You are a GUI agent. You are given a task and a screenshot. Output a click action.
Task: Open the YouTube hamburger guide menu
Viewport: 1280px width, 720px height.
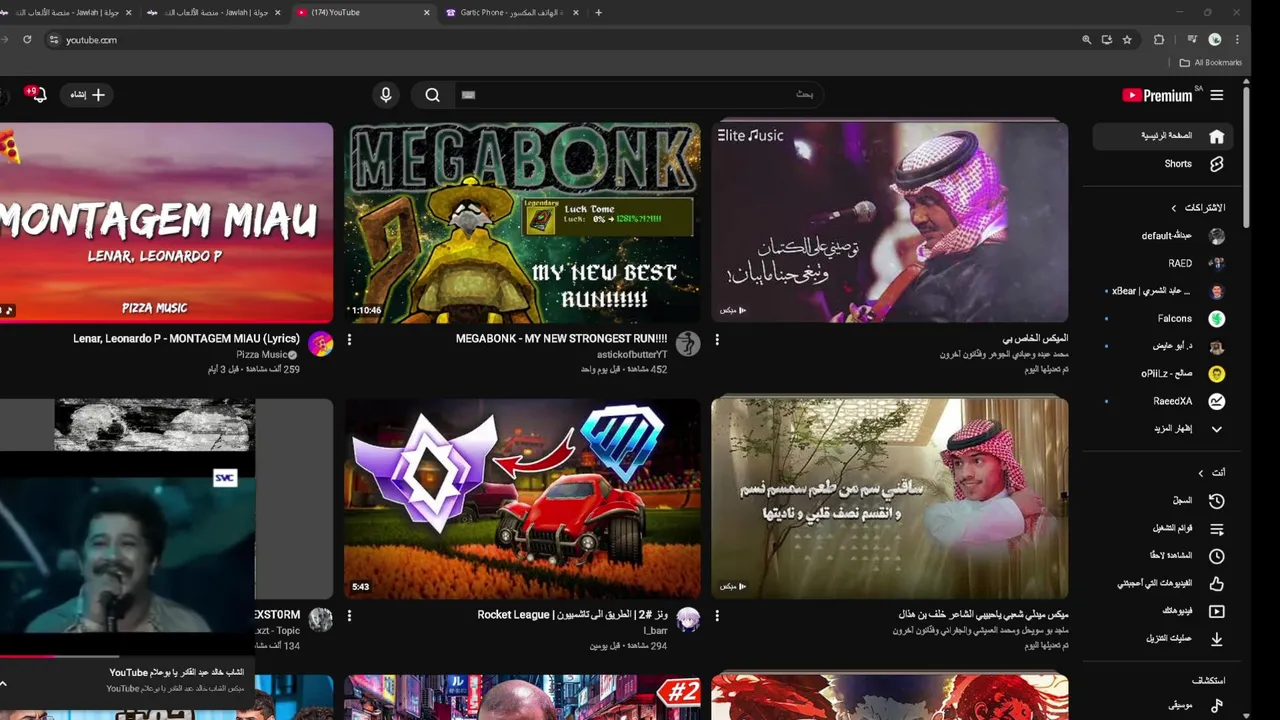[1216, 95]
